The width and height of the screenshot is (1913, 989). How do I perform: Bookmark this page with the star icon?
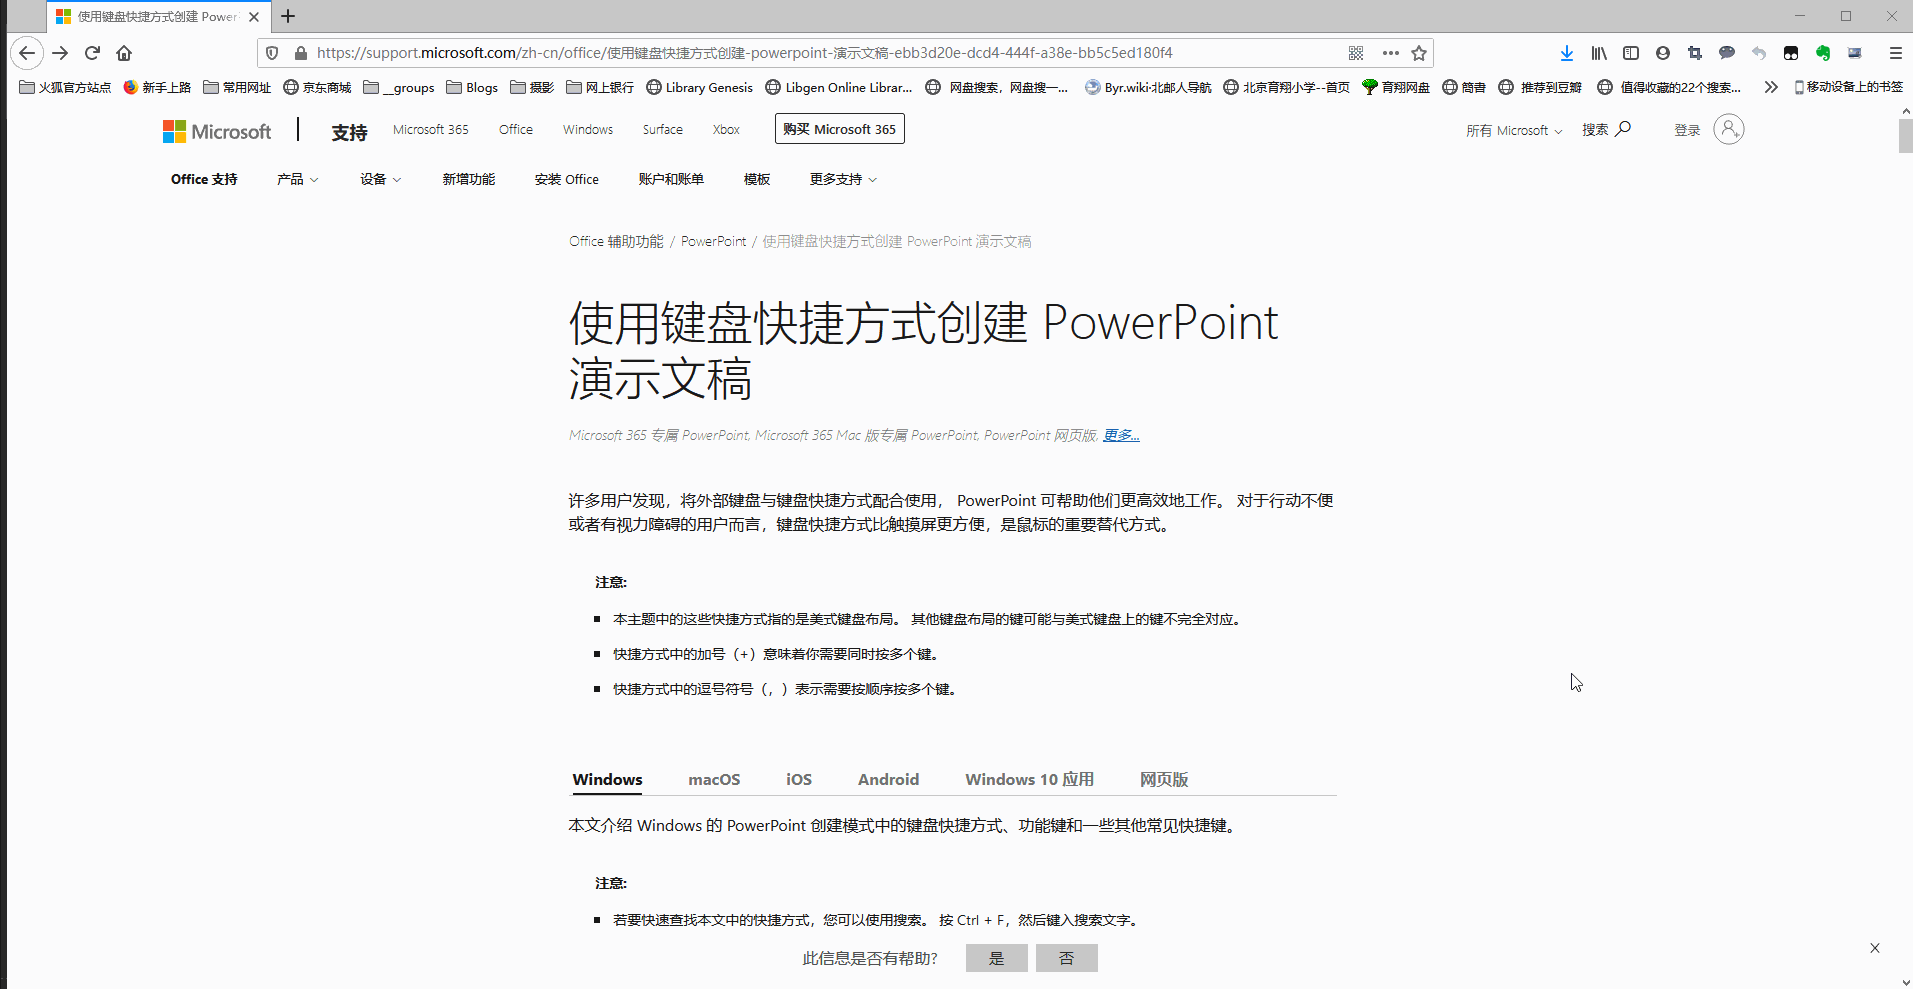(1419, 53)
